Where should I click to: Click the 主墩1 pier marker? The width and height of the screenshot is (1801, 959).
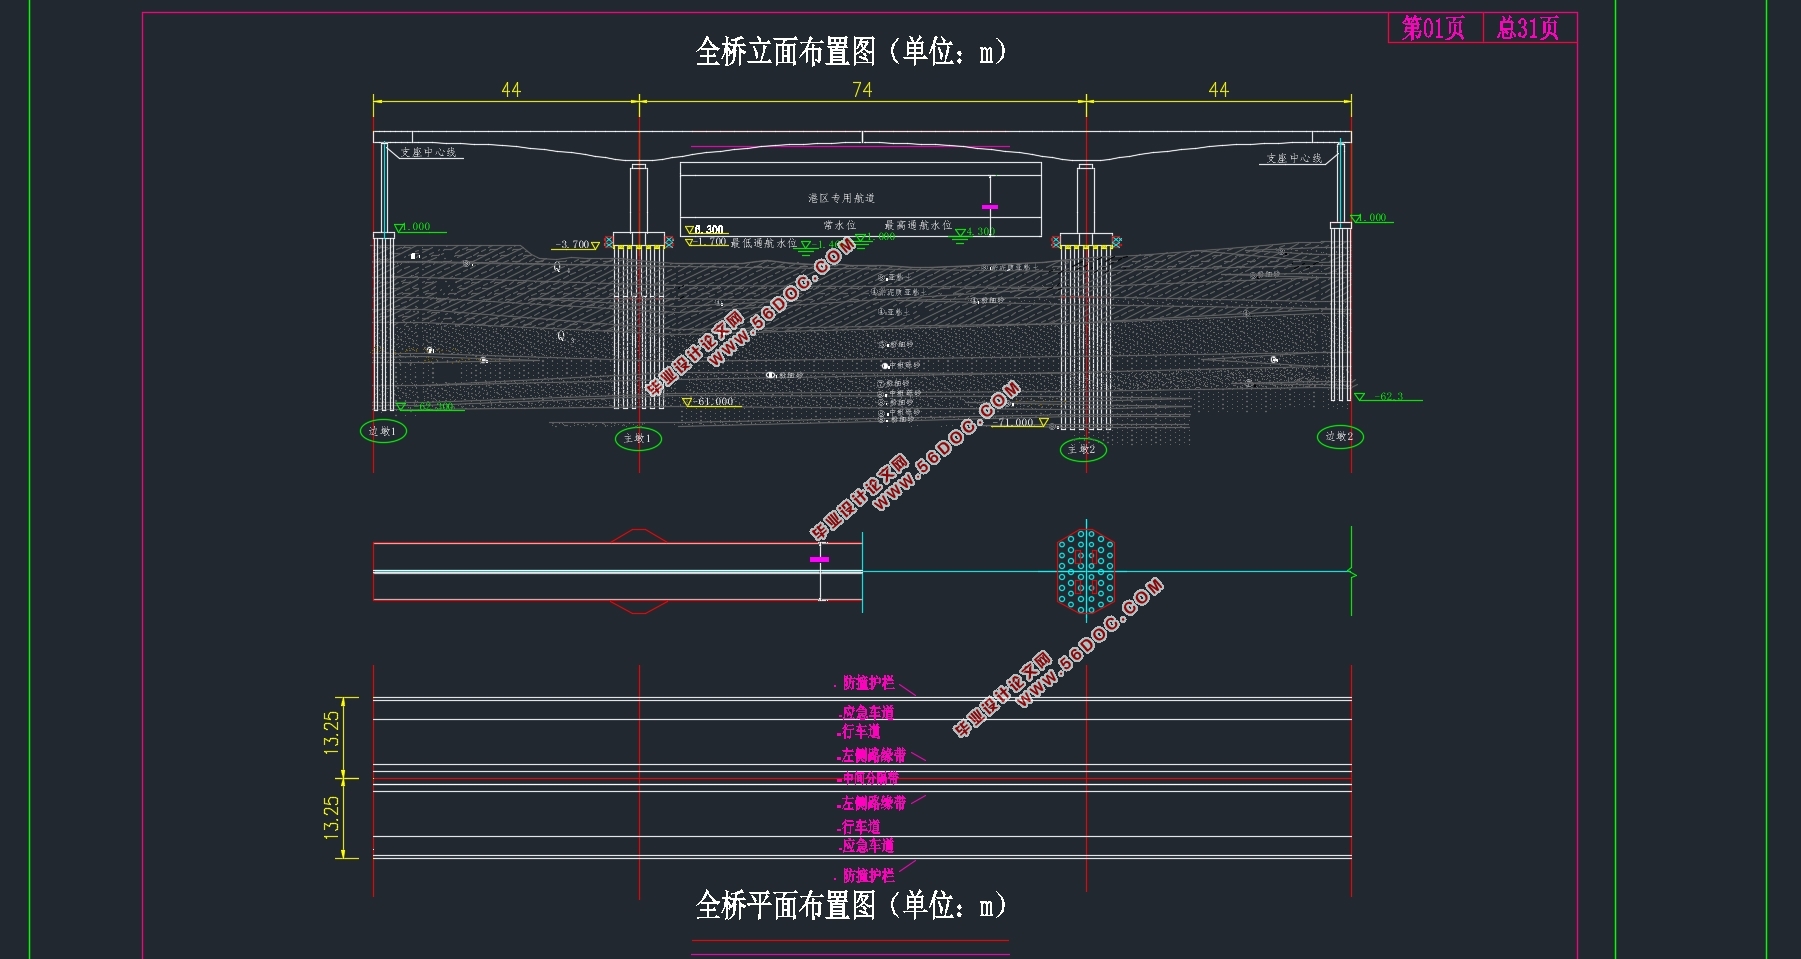coord(638,438)
